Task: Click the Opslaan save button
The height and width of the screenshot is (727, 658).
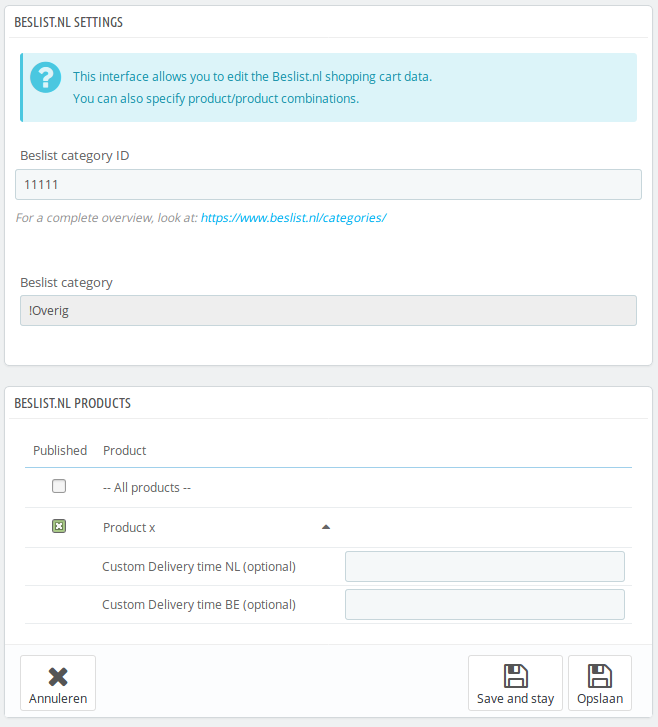Action: pos(600,683)
